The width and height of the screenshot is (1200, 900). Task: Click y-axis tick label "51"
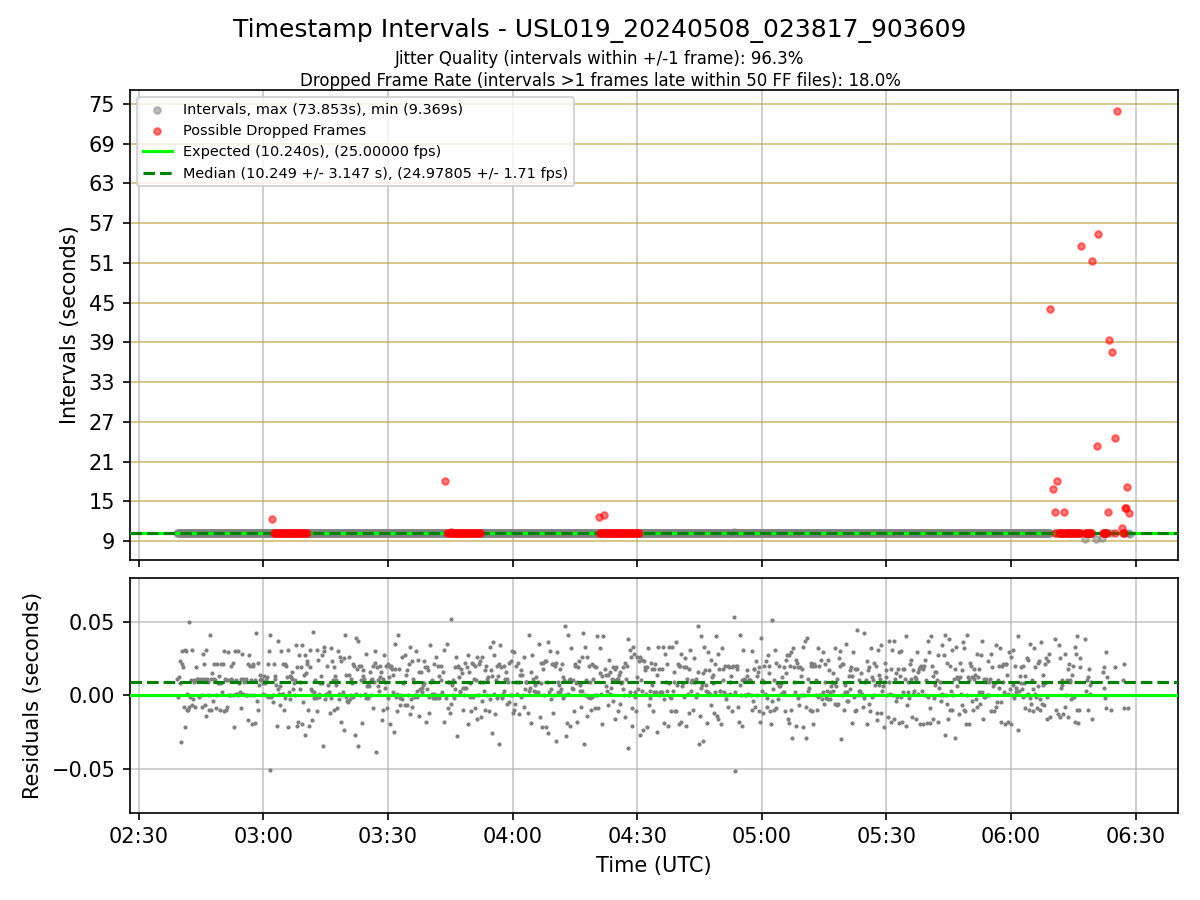coord(103,264)
